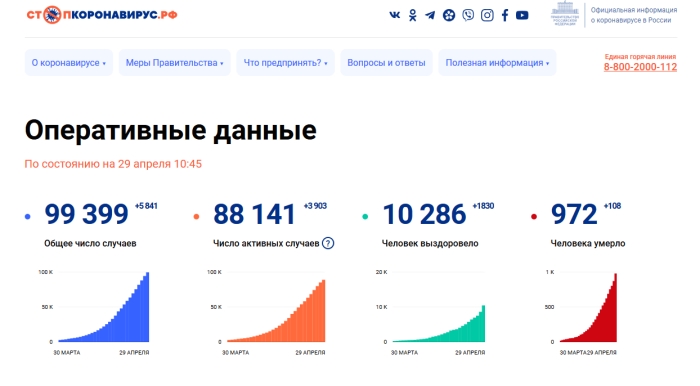The width and height of the screenshot is (700, 386).
Task: Expand the Меры Правительства dropdown menu
Action: click(x=175, y=63)
